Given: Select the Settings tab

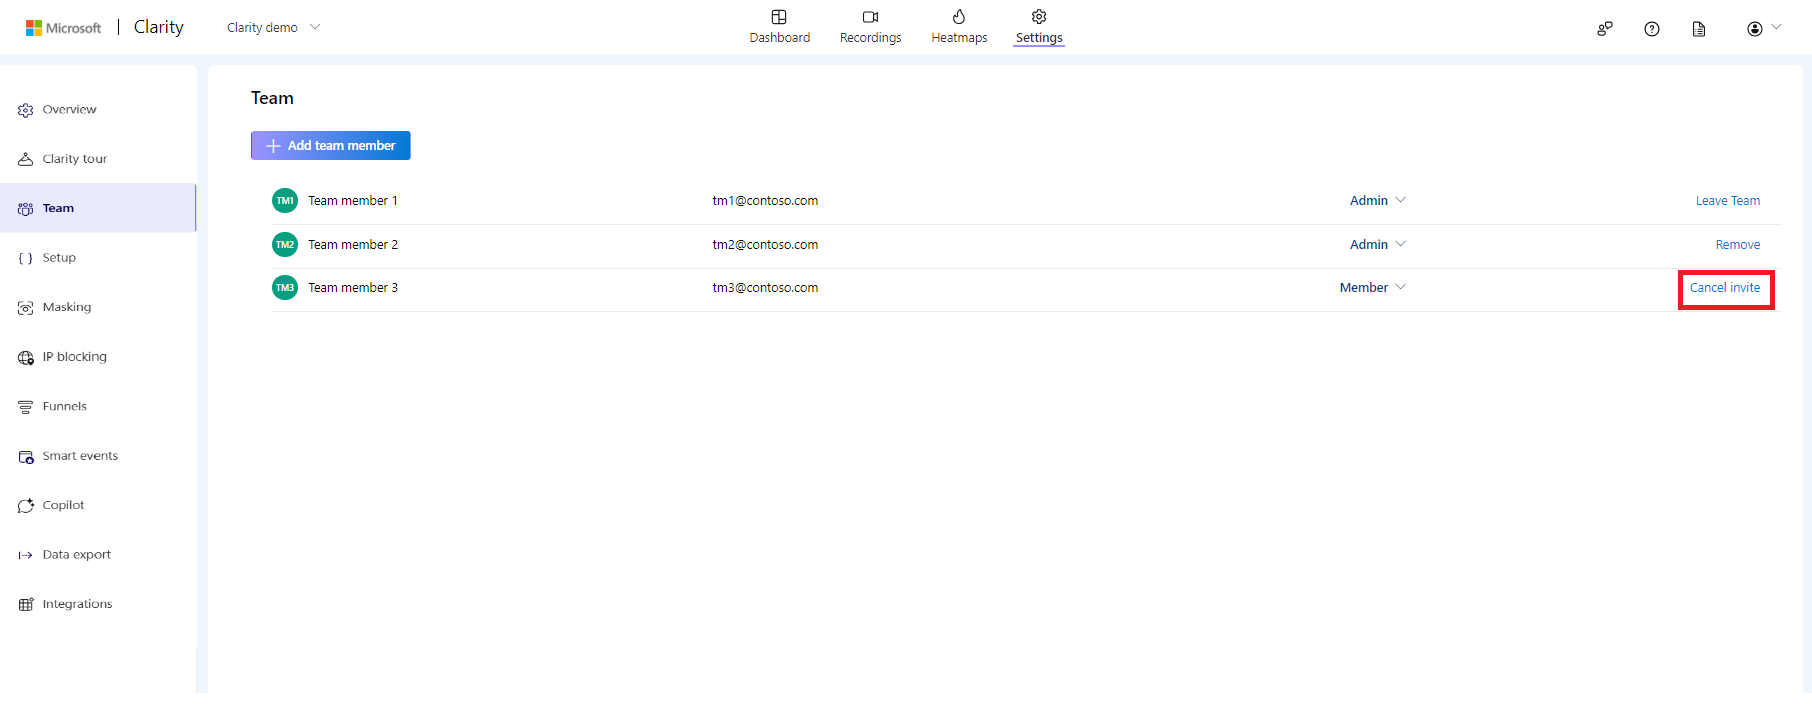Looking at the screenshot, I should click(1039, 27).
